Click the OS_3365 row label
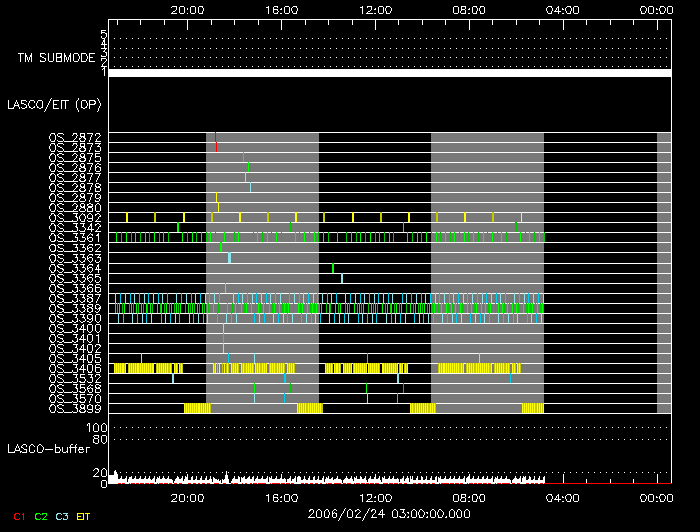Viewport: 700px width, 532px height. pyautogui.click(x=75, y=278)
